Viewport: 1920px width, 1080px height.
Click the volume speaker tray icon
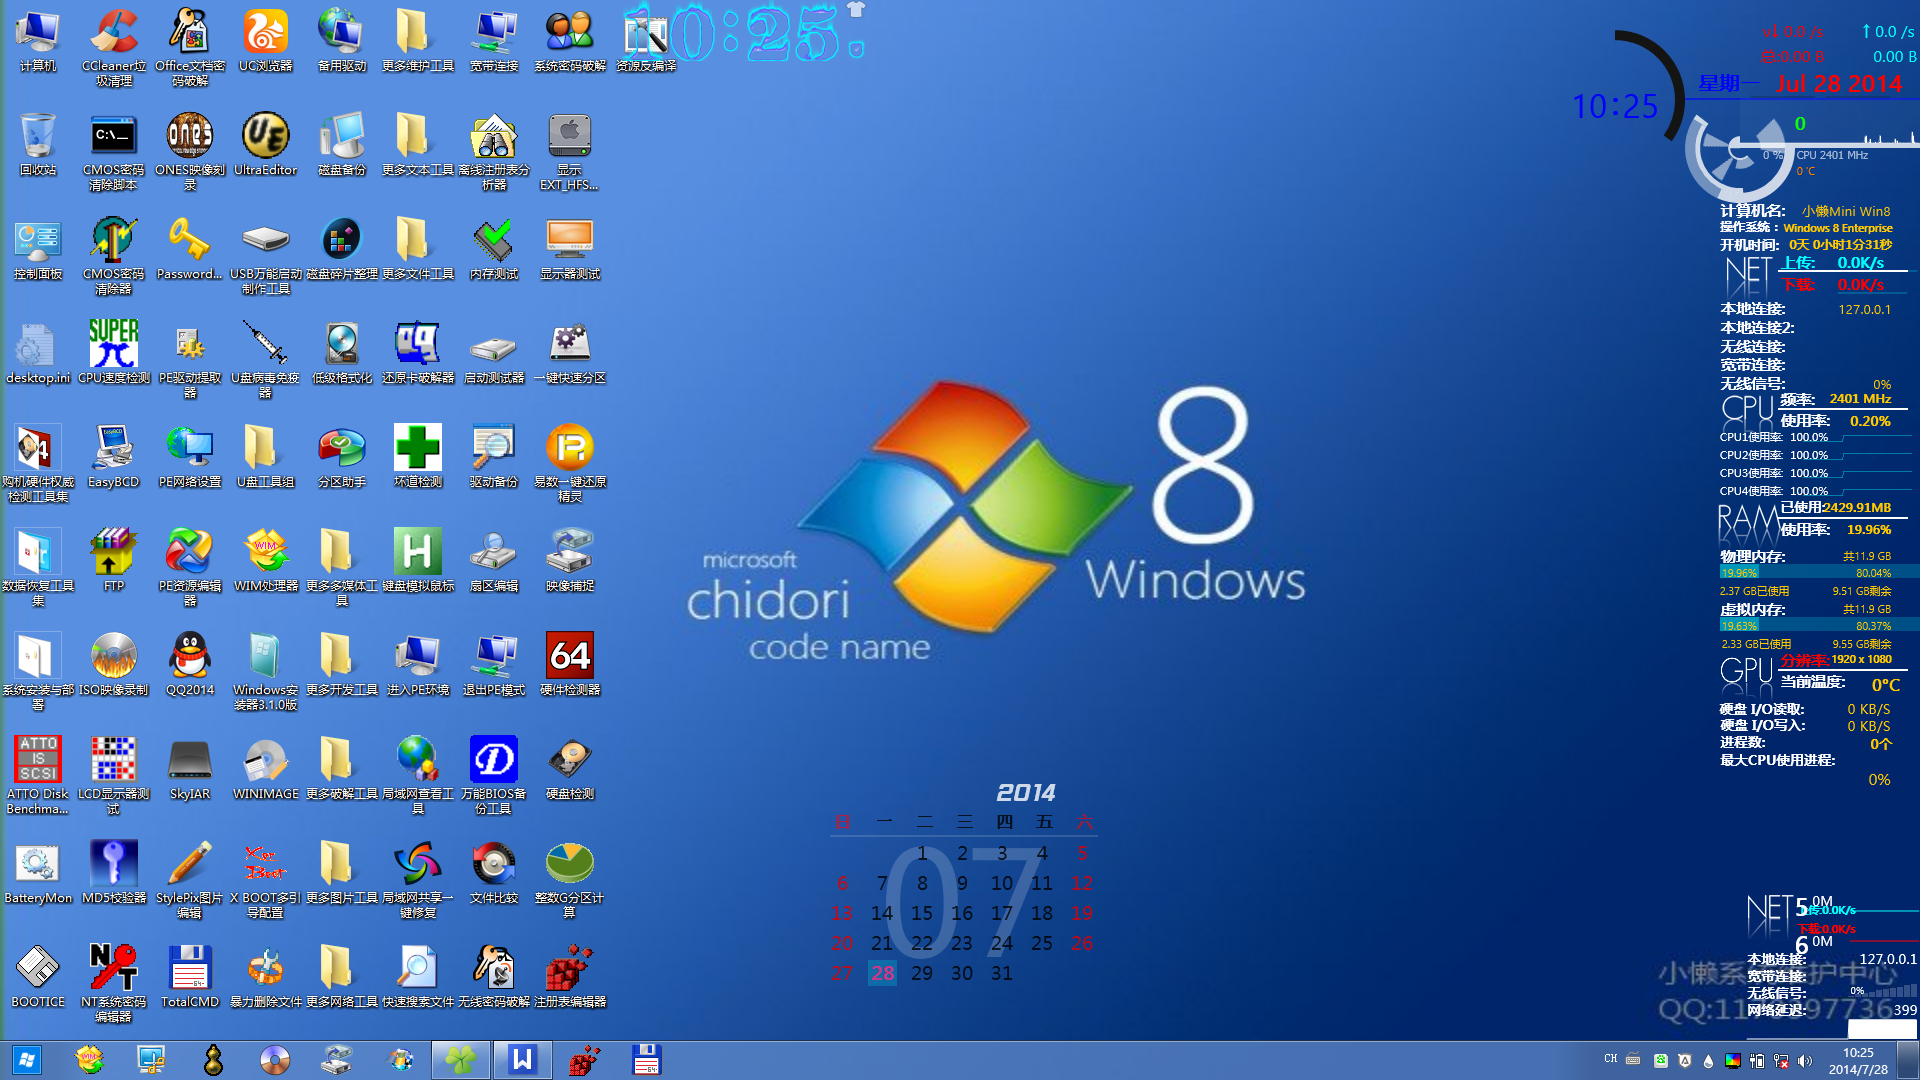(x=1805, y=1061)
